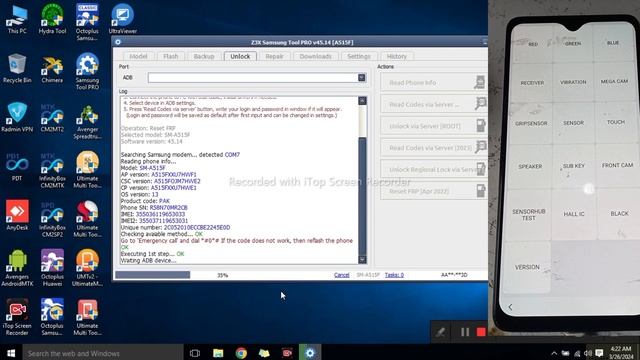Open the History tab
The image size is (640, 360).
(397, 56)
